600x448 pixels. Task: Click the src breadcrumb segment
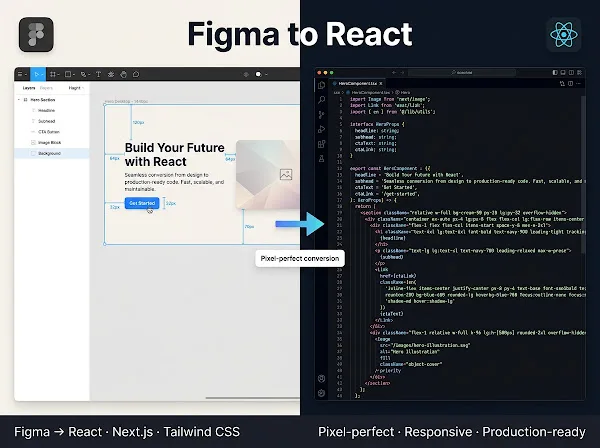coord(337,92)
